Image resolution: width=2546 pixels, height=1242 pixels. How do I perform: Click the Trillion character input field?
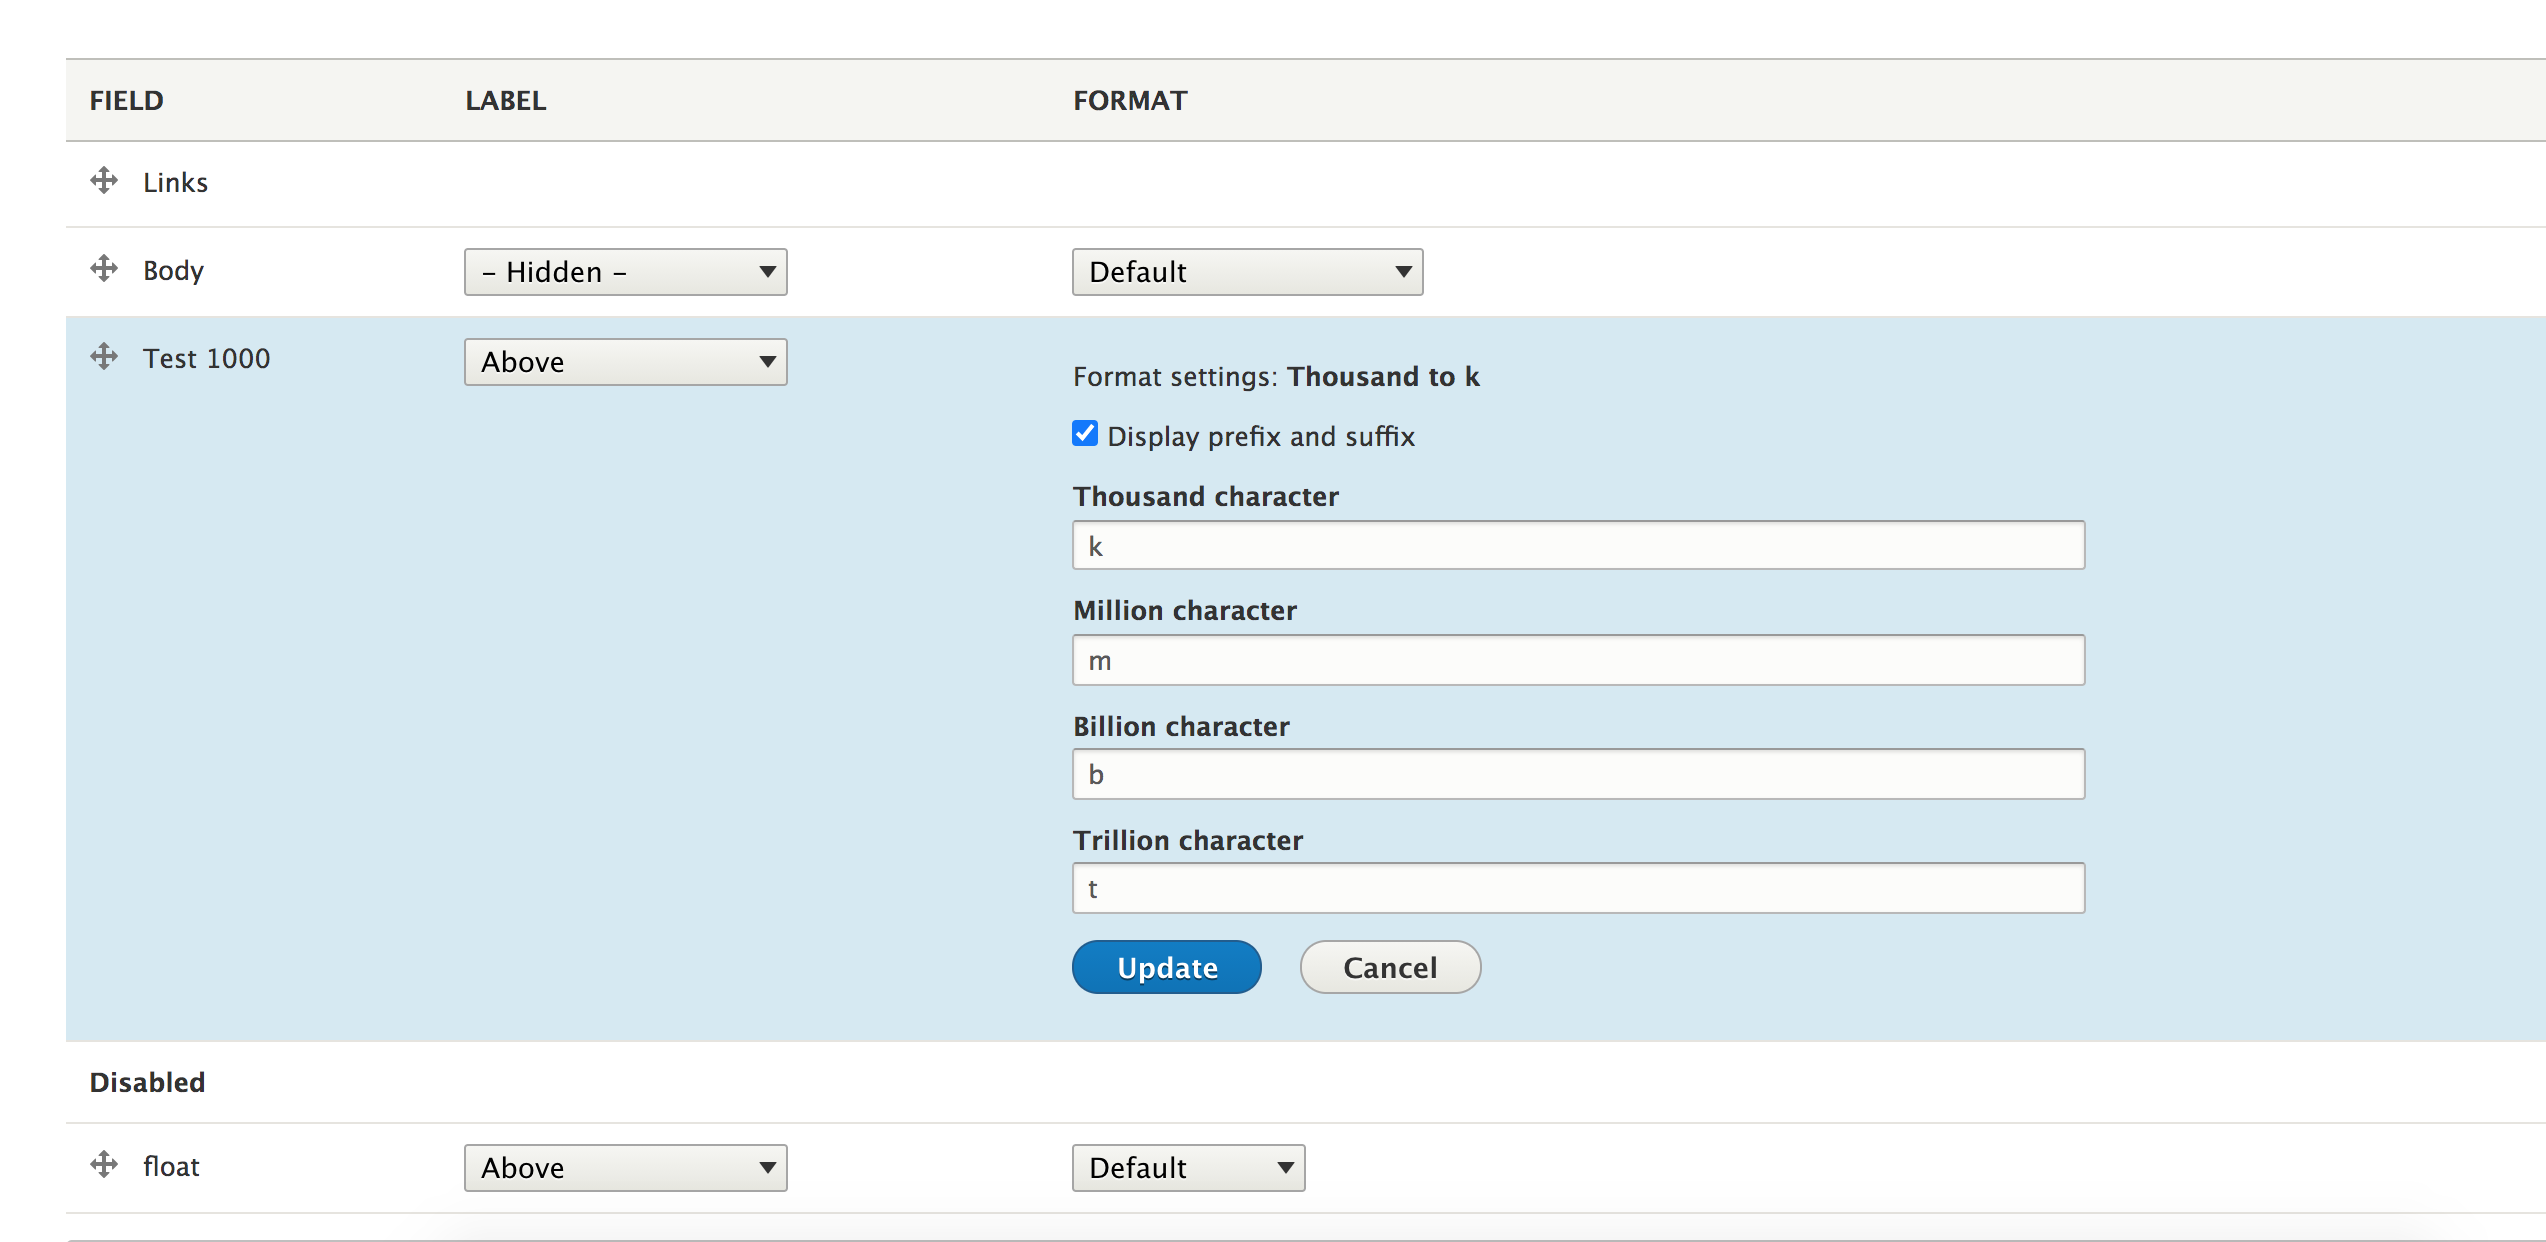tap(1576, 887)
